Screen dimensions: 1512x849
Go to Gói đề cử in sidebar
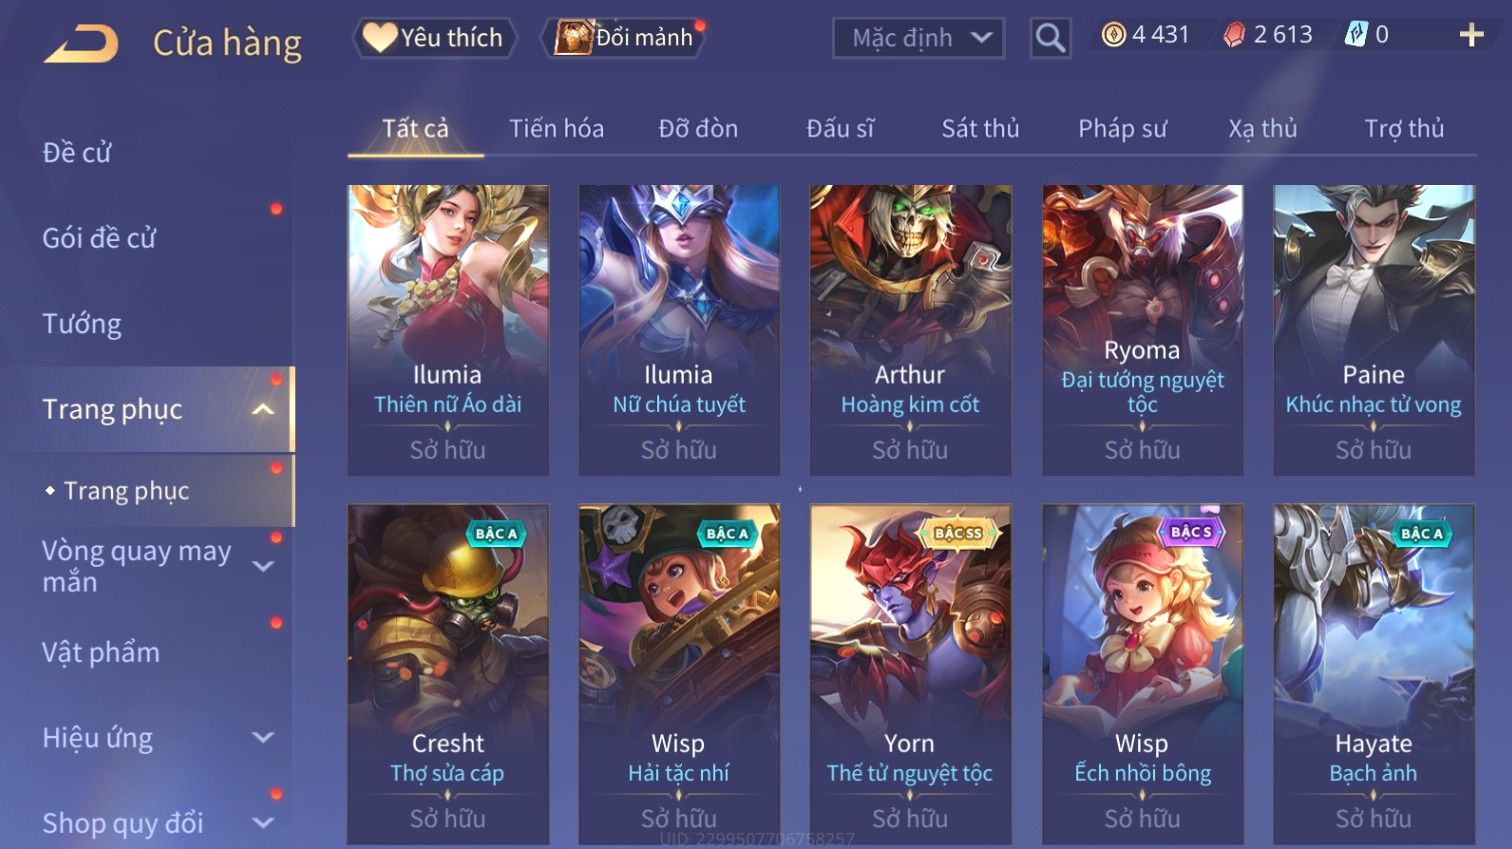tap(99, 238)
